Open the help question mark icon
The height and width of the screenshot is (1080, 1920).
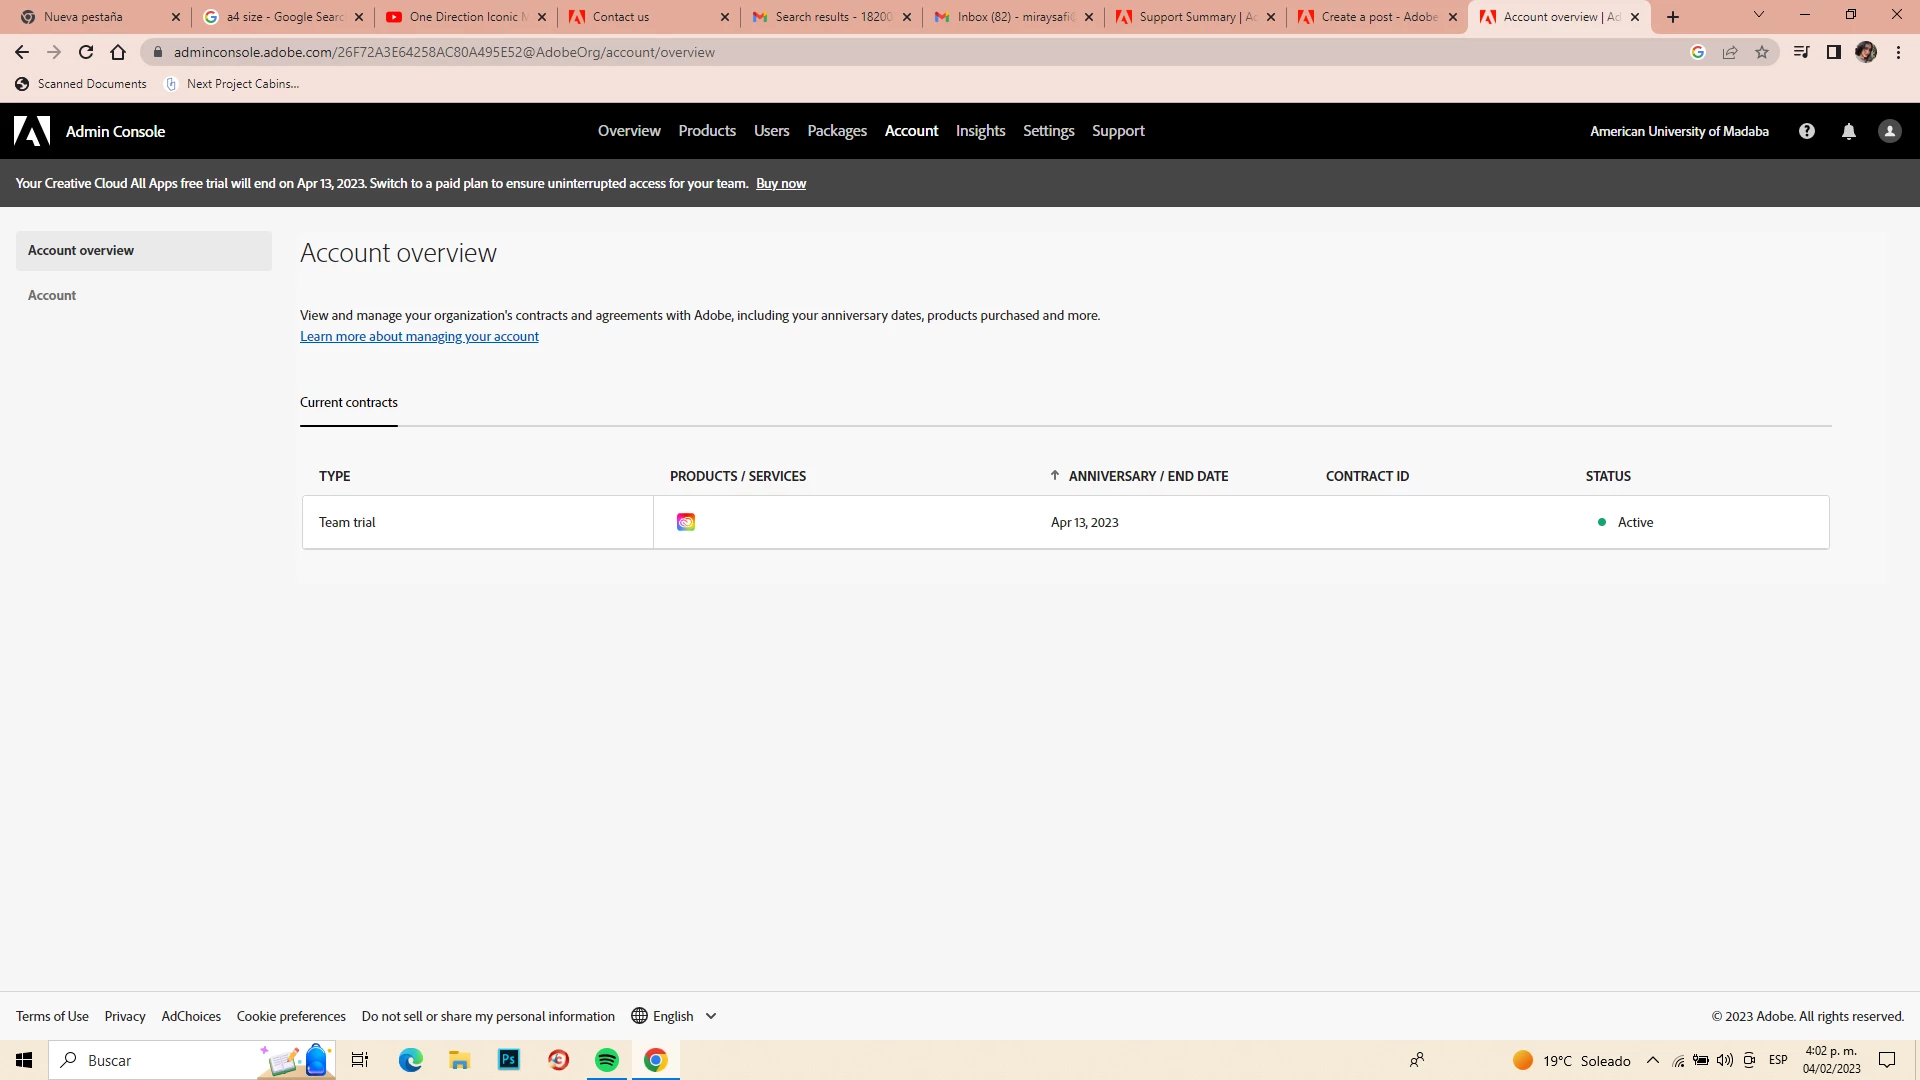pos(1806,131)
